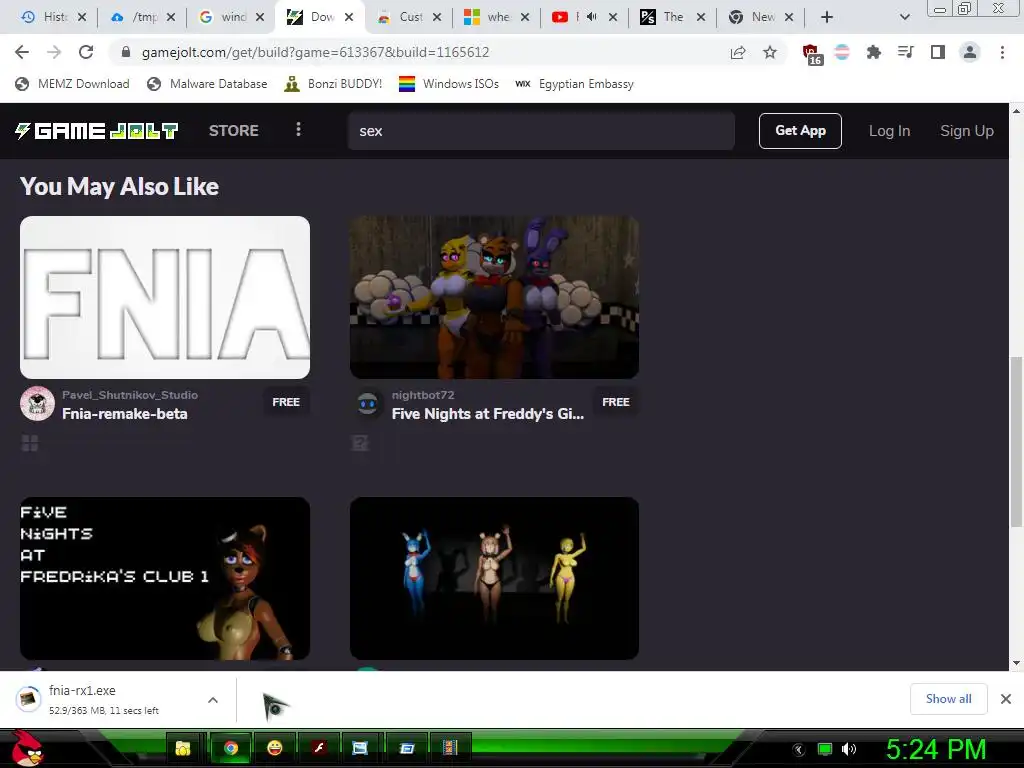Visit Pavel_Shutnikov_Studio's profile

(130, 394)
